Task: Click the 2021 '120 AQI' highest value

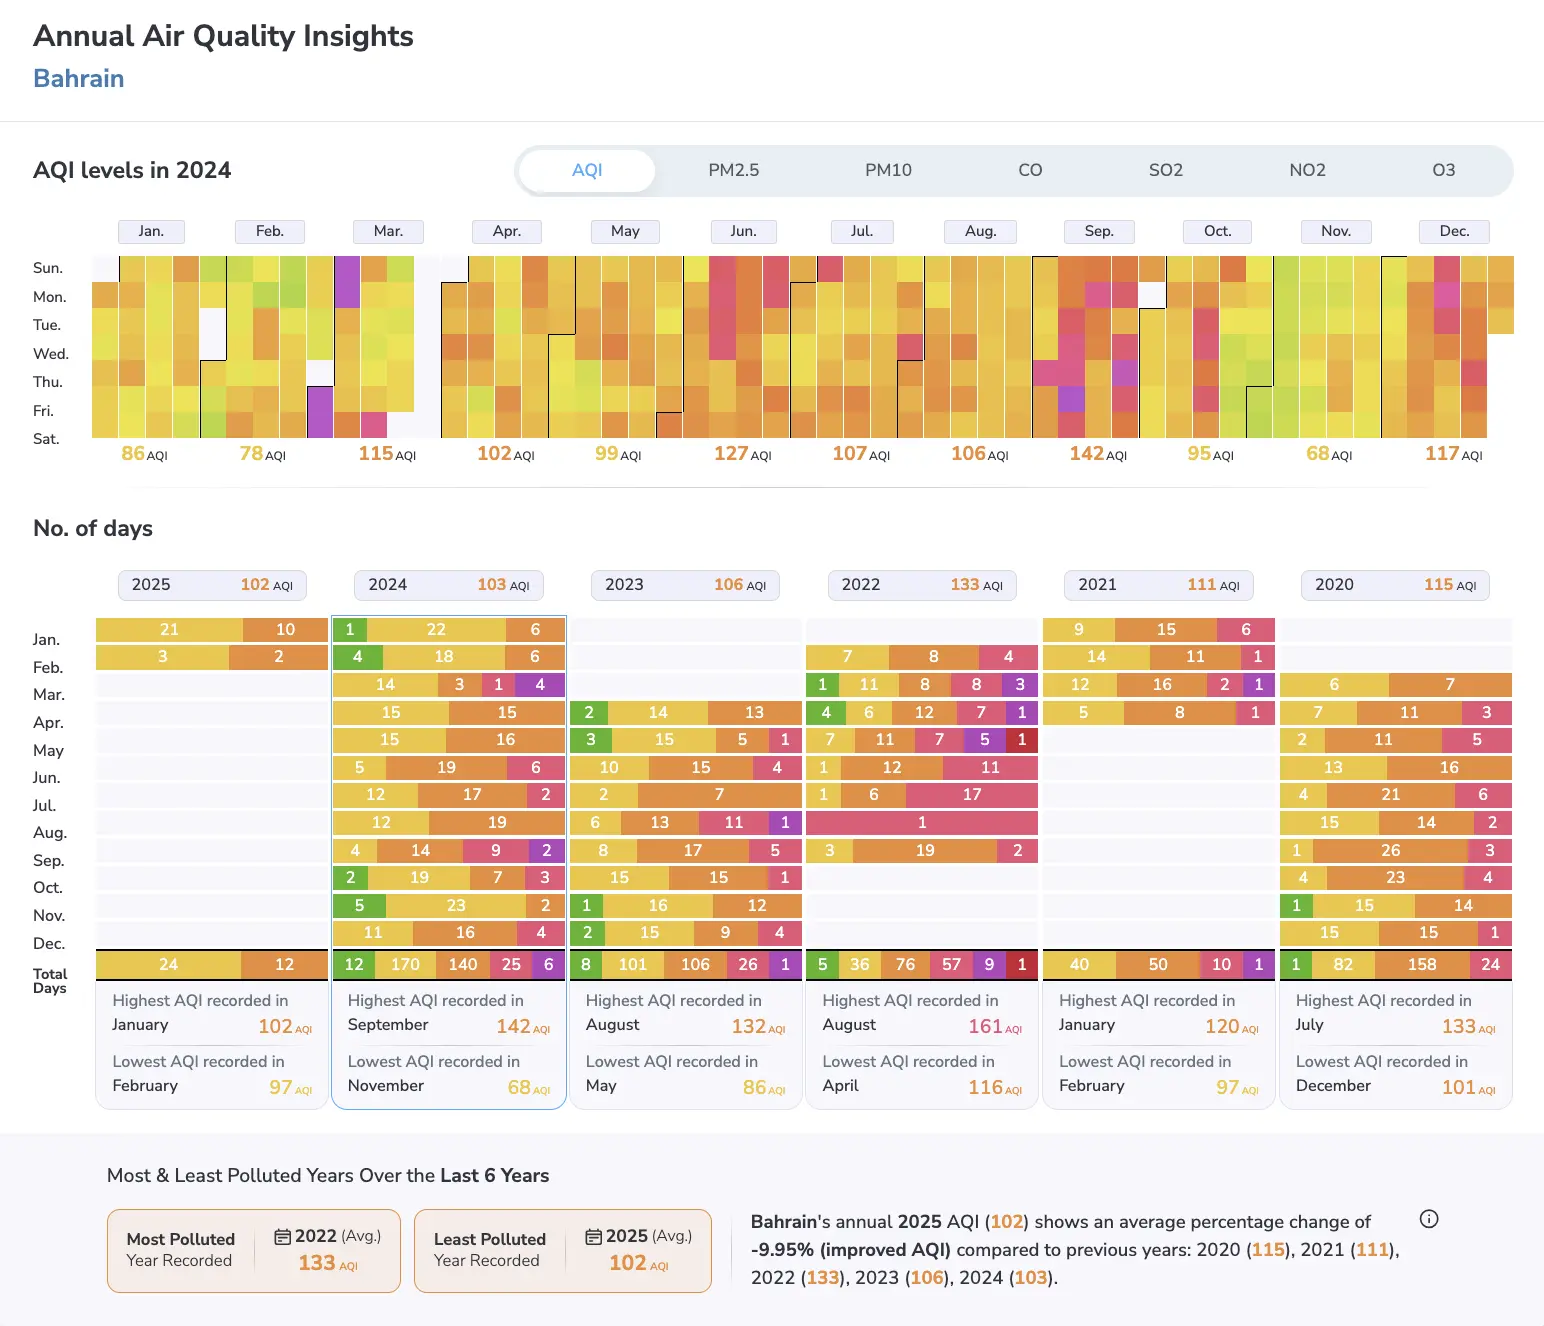Action: [1232, 1027]
